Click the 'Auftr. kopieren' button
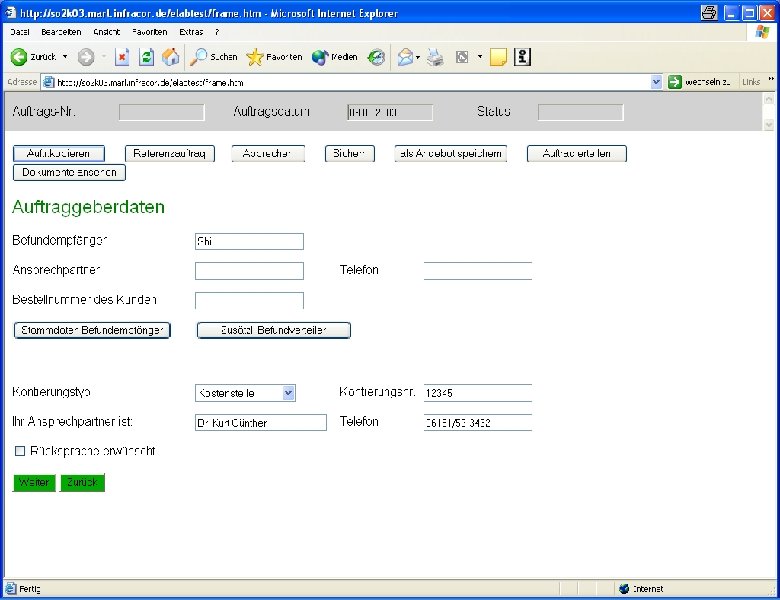This screenshot has width=780, height=600. pos(59,153)
